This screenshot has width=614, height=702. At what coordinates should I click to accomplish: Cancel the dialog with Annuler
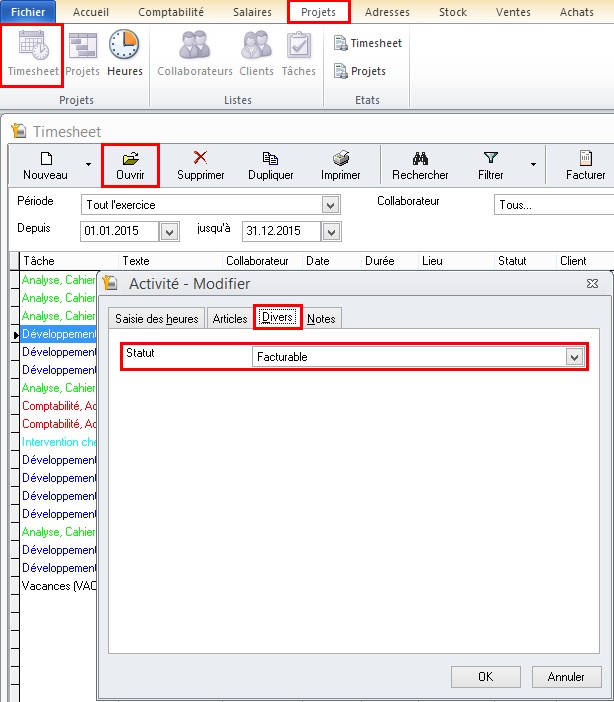pos(566,676)
